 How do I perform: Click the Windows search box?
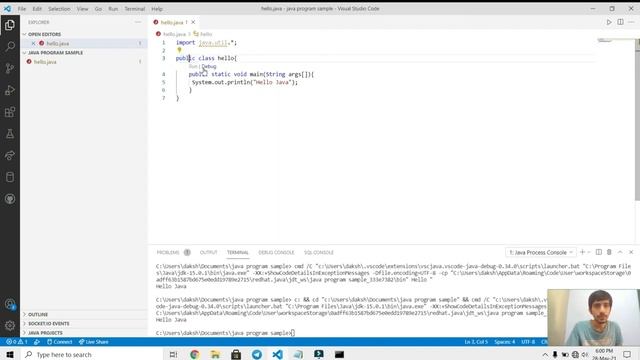(92, 354)
